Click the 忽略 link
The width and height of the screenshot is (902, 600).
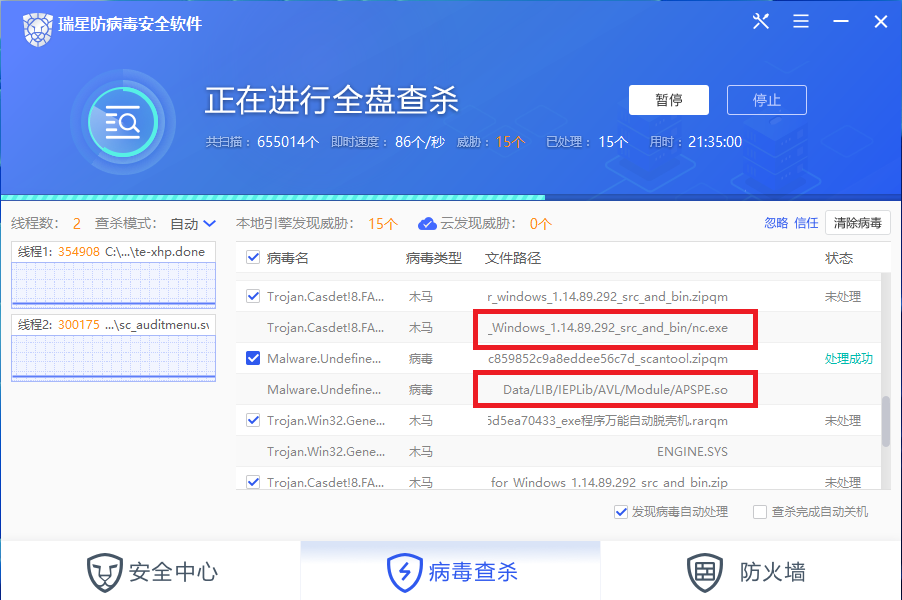coord(776,223)
